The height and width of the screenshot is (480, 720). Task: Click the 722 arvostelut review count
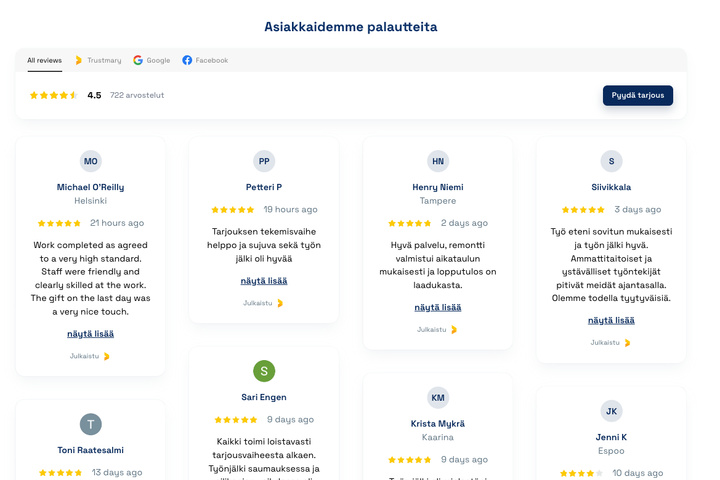click(137, 96)
